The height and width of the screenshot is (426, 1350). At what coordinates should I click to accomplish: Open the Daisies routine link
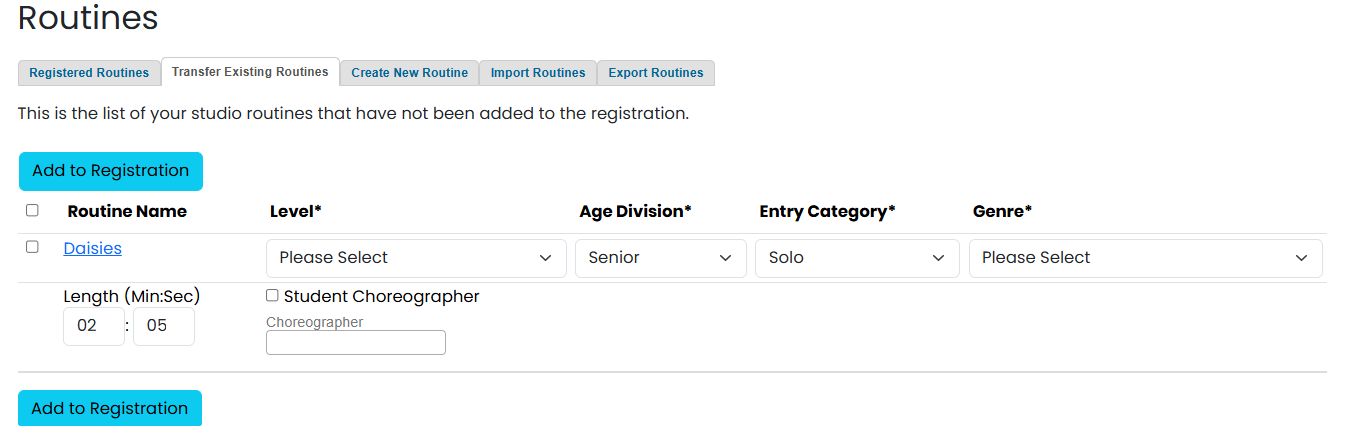click(92, 248)
